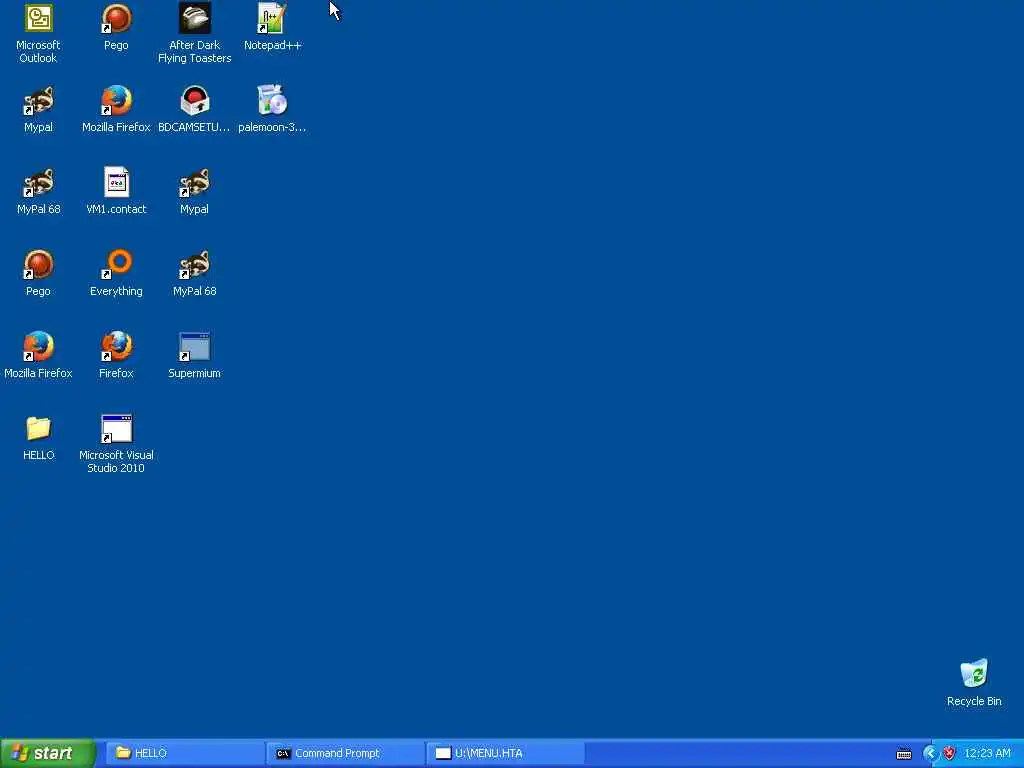Switch to the HELLO folder taskbar button
This screenshot has height=768, width=1024.
(185, 753)
